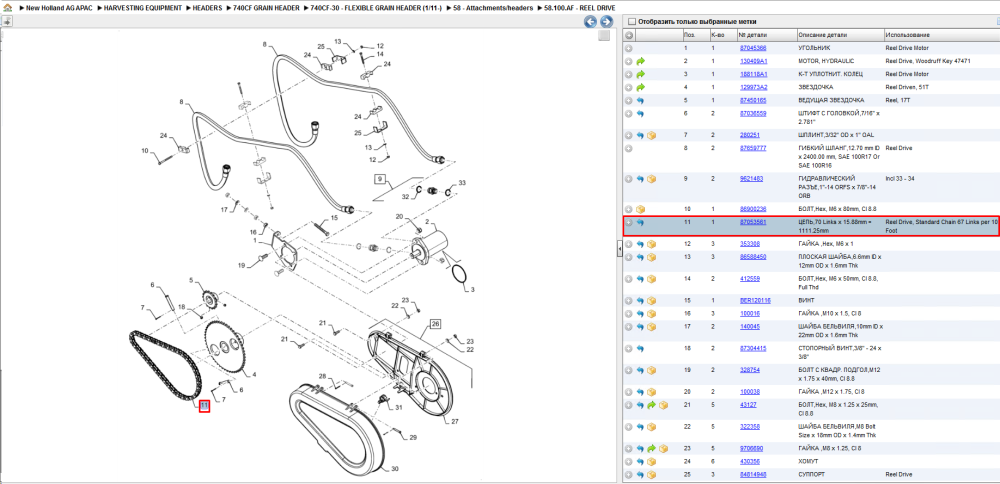
Task: Open '58 - Attachments/headers' breadcrumb
Action: tap(492, 8)
